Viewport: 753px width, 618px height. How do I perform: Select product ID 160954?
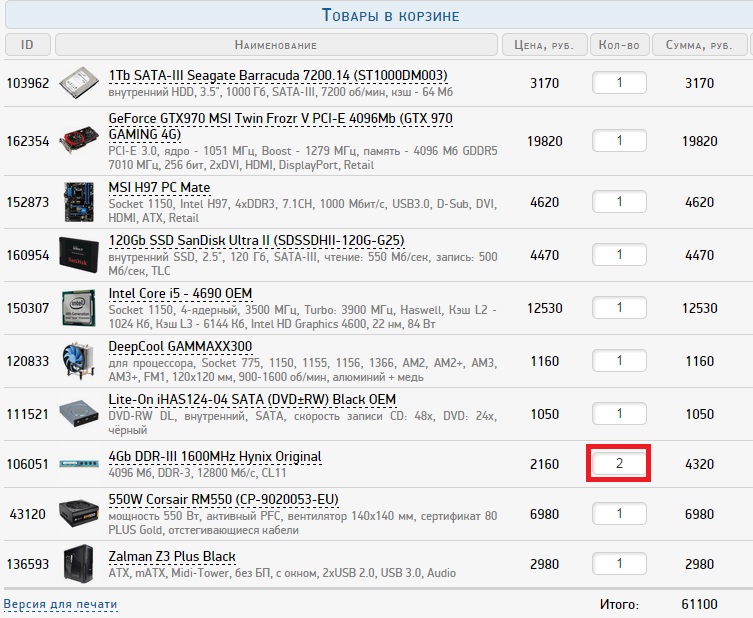pos(28,255)
